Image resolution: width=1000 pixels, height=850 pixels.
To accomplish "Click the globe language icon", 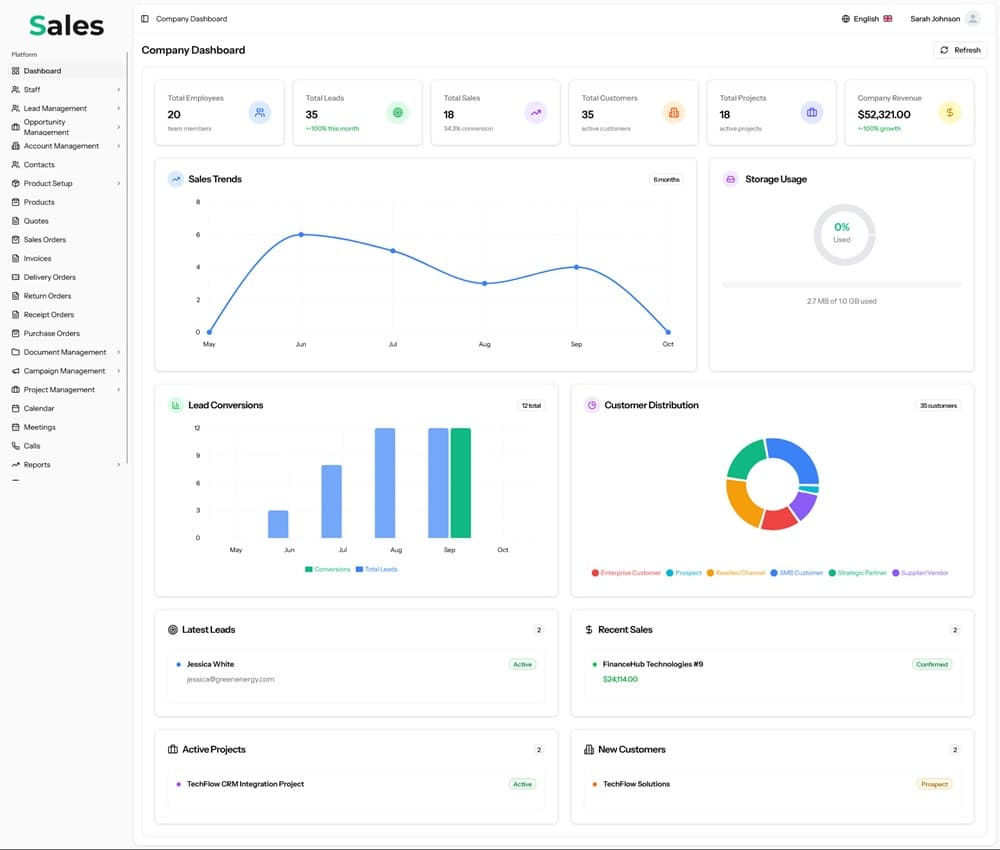I will click(846, 19).
